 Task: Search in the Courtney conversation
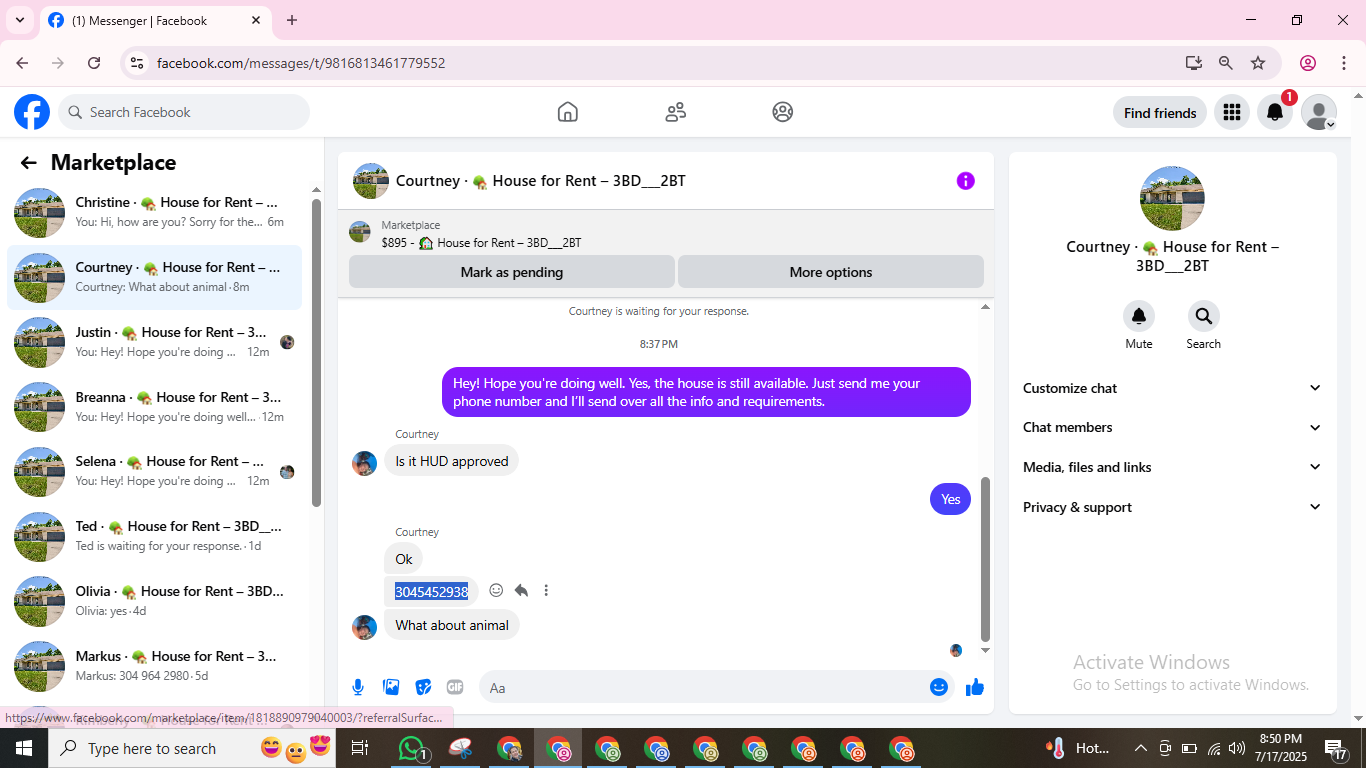(x=1203, y=316)
